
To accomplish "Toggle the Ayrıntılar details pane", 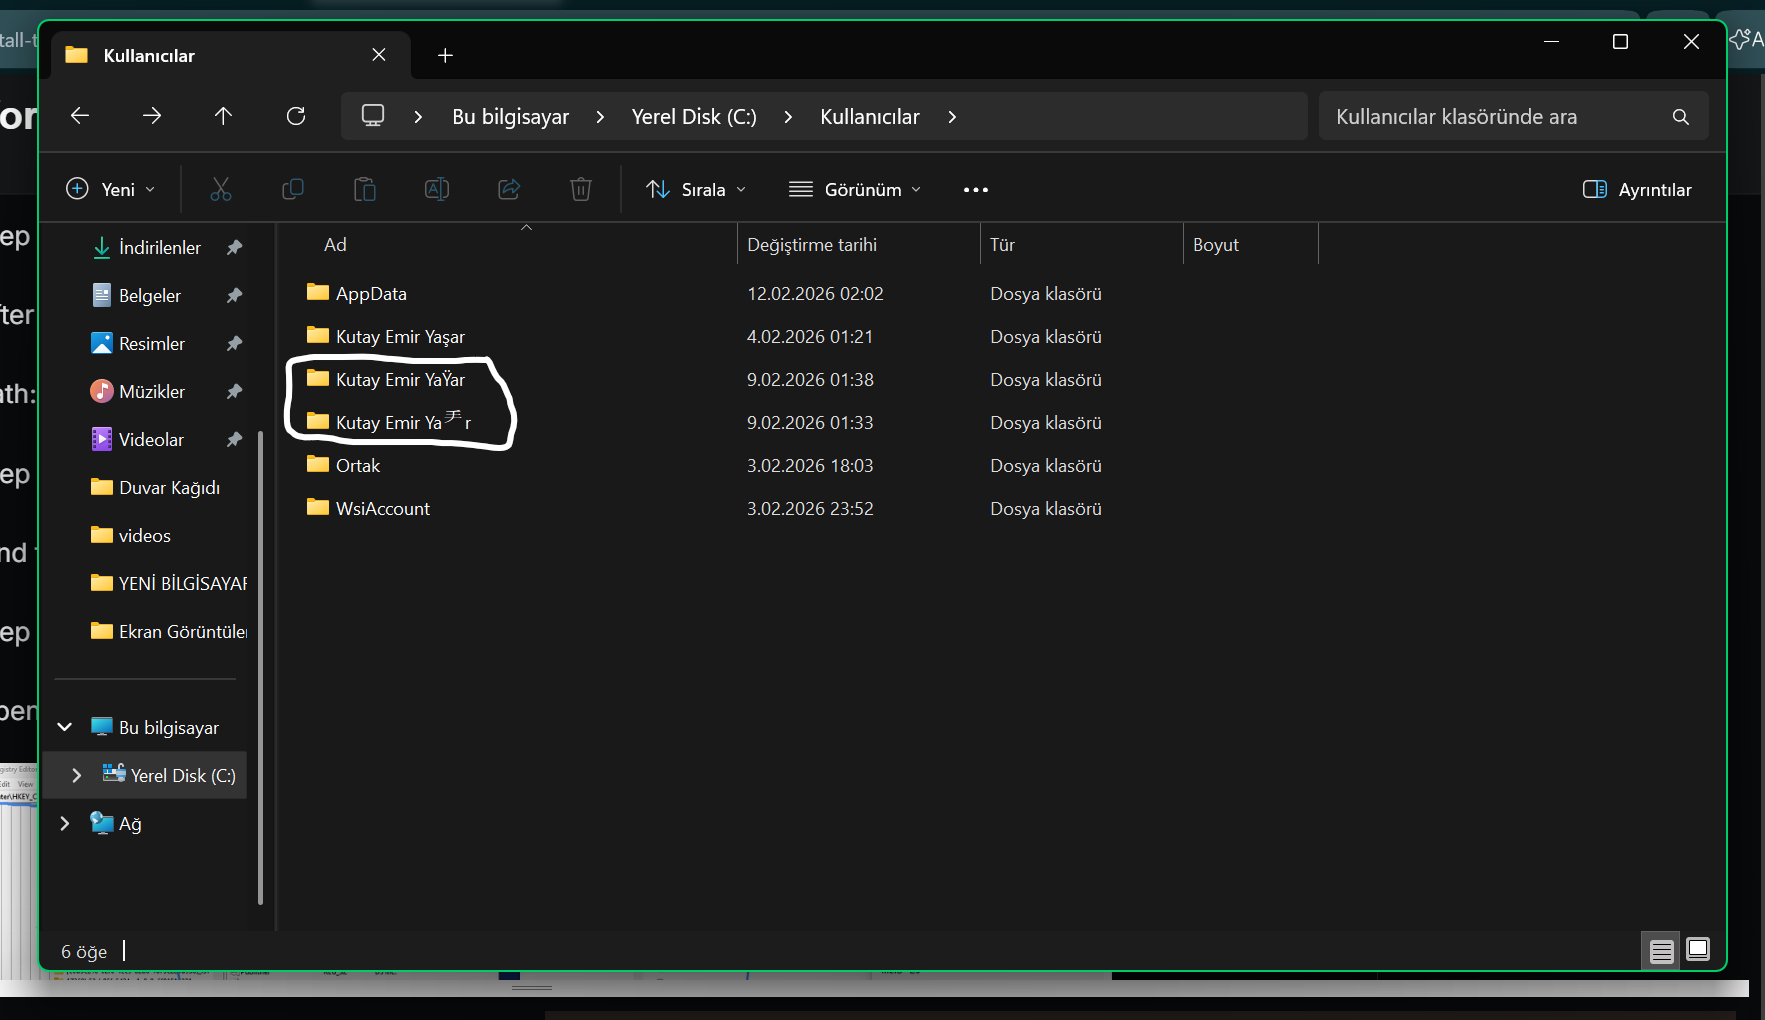I will point(1637,190).
